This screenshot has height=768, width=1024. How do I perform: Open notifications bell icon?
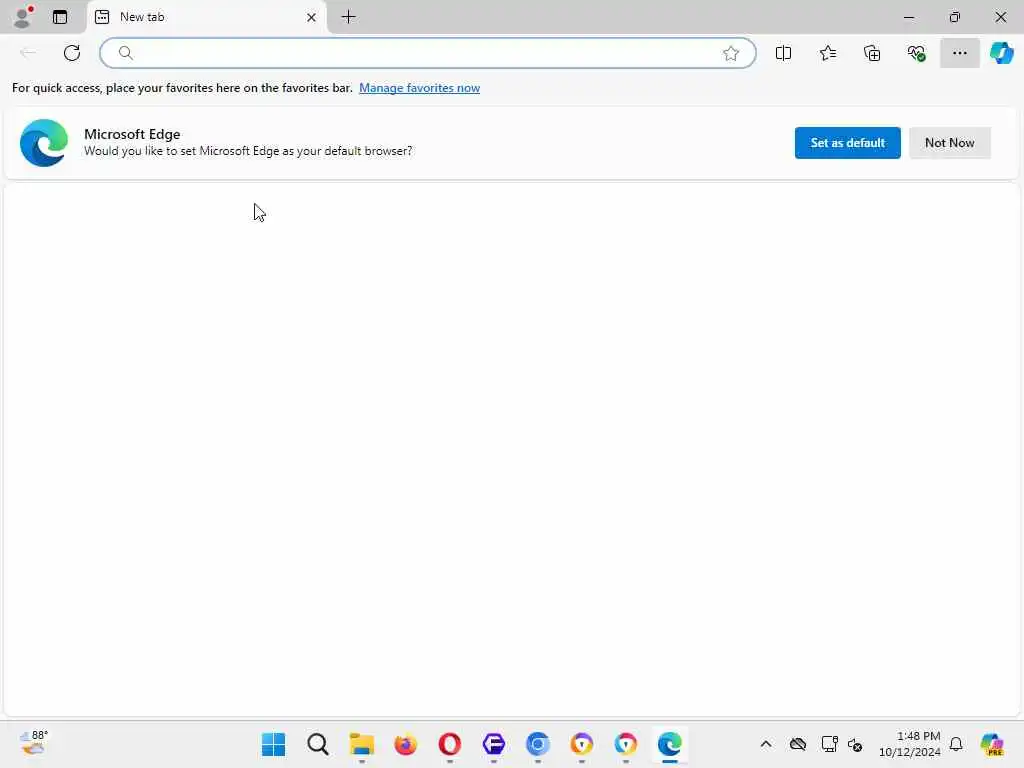click(x=955, y=744)
